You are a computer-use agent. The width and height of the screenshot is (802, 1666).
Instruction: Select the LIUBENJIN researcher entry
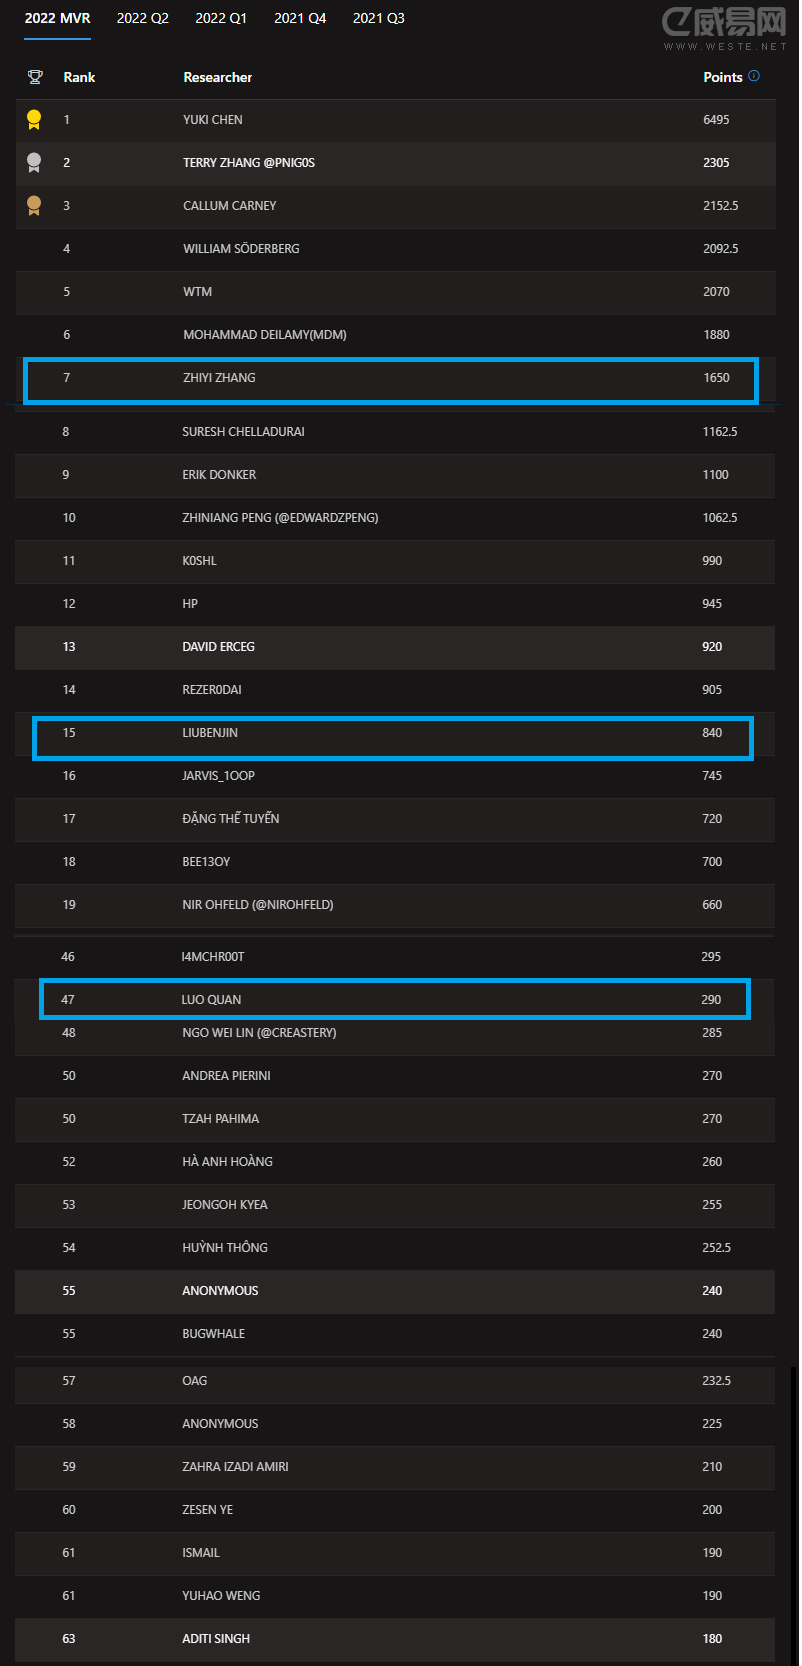pos(210,733)
